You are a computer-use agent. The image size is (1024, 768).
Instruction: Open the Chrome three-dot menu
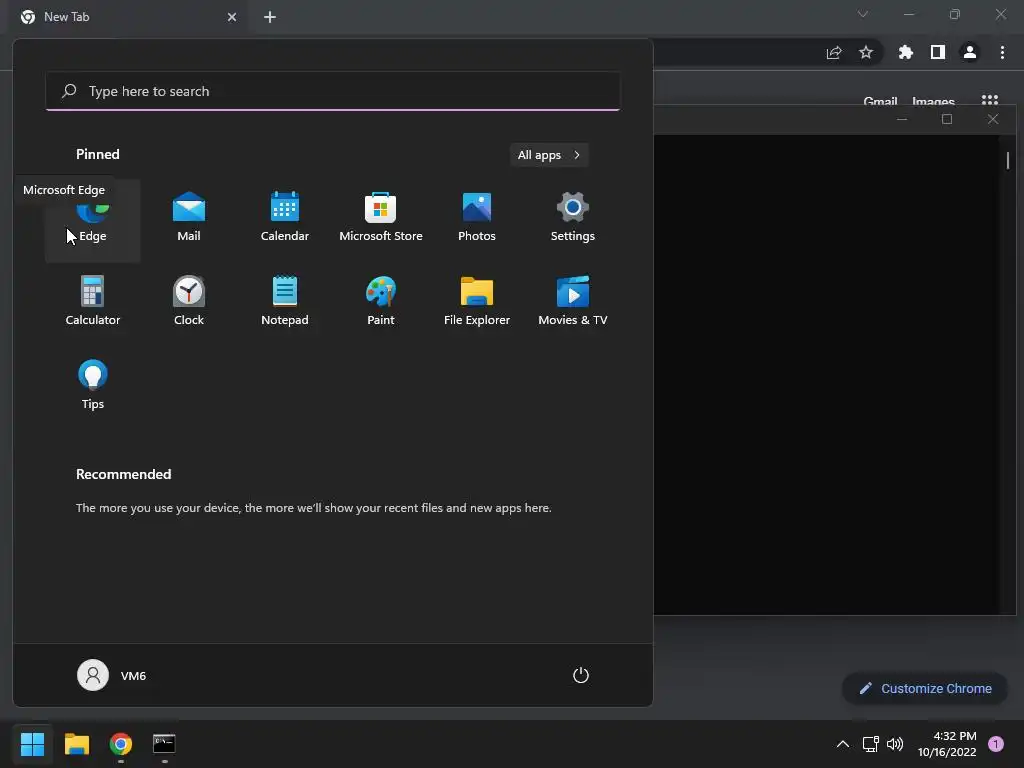pos(1002,52)
